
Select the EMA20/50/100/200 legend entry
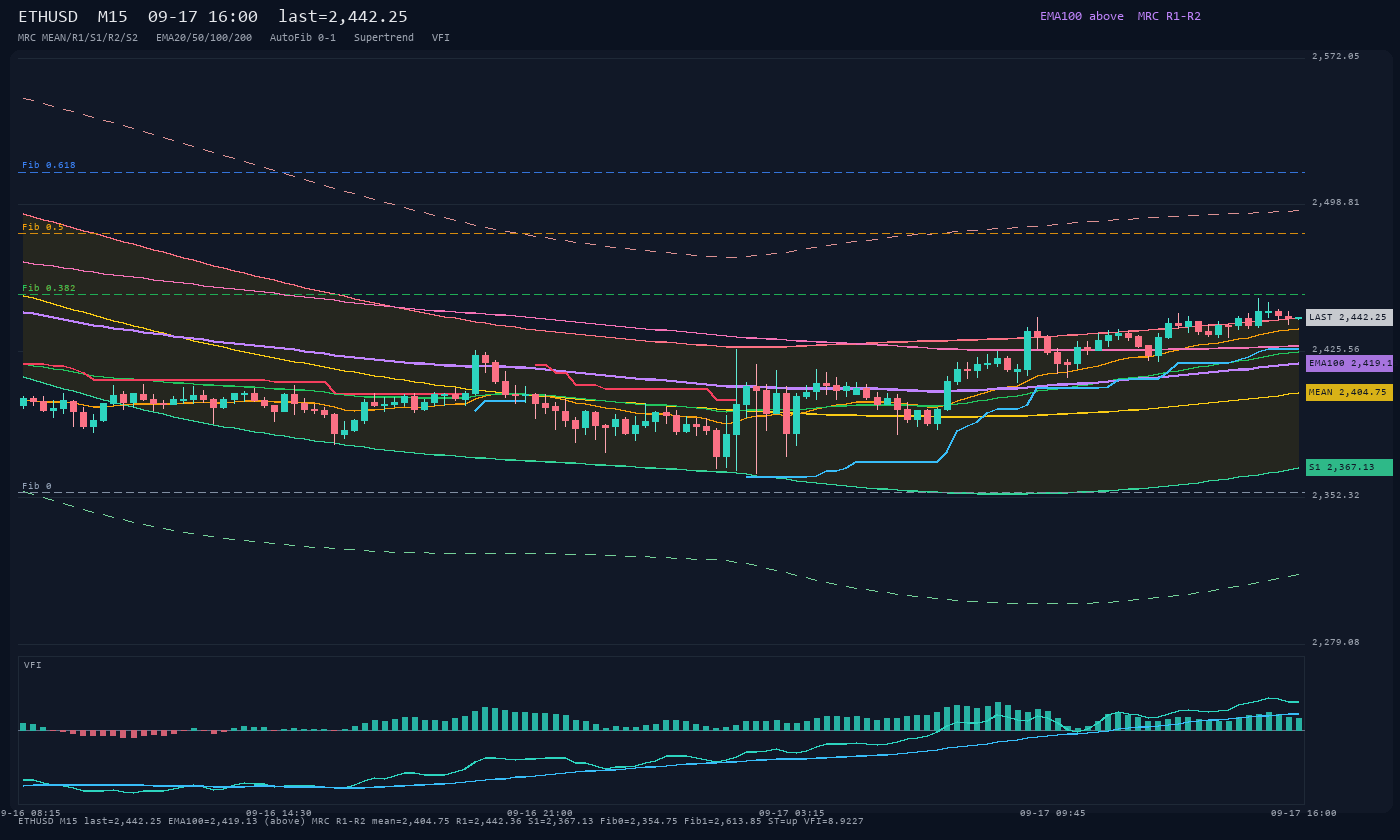[204, 37]
